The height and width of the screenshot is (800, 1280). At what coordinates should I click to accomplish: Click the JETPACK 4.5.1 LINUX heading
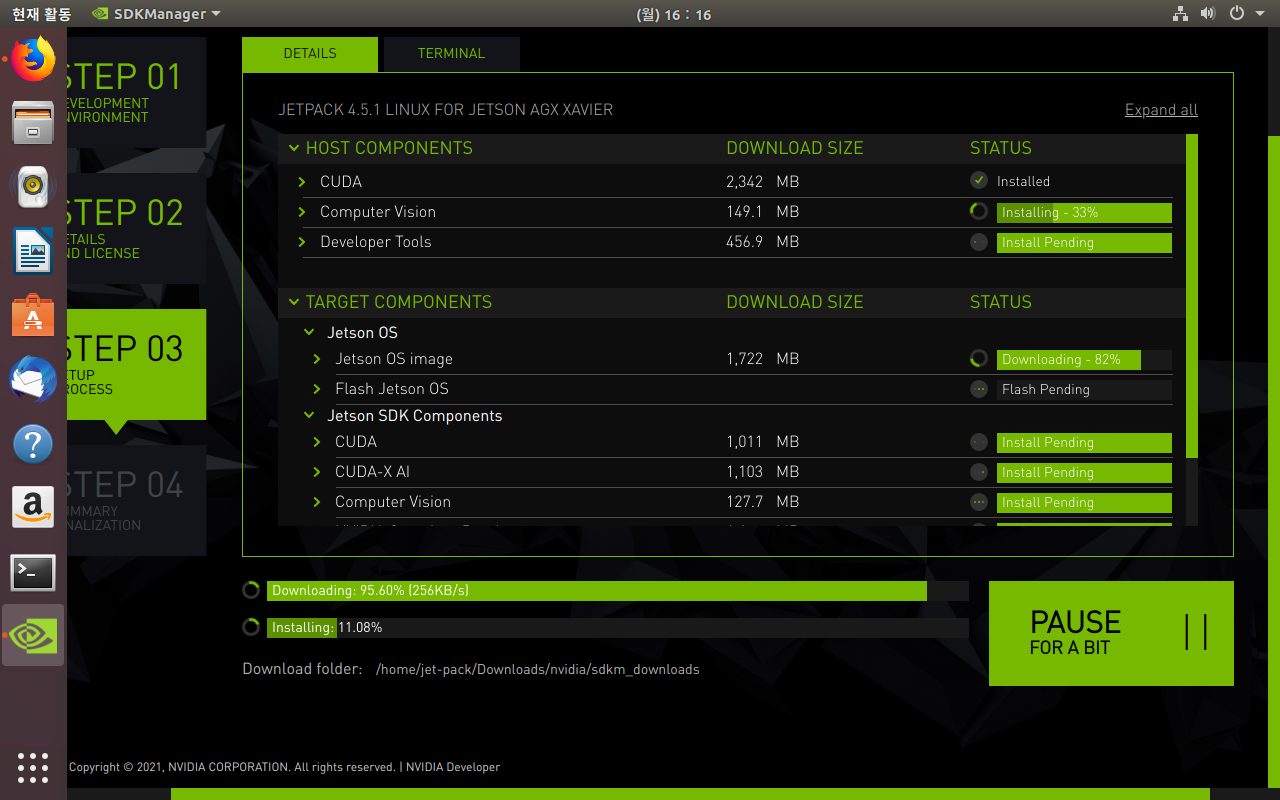[x=445, y=110]
